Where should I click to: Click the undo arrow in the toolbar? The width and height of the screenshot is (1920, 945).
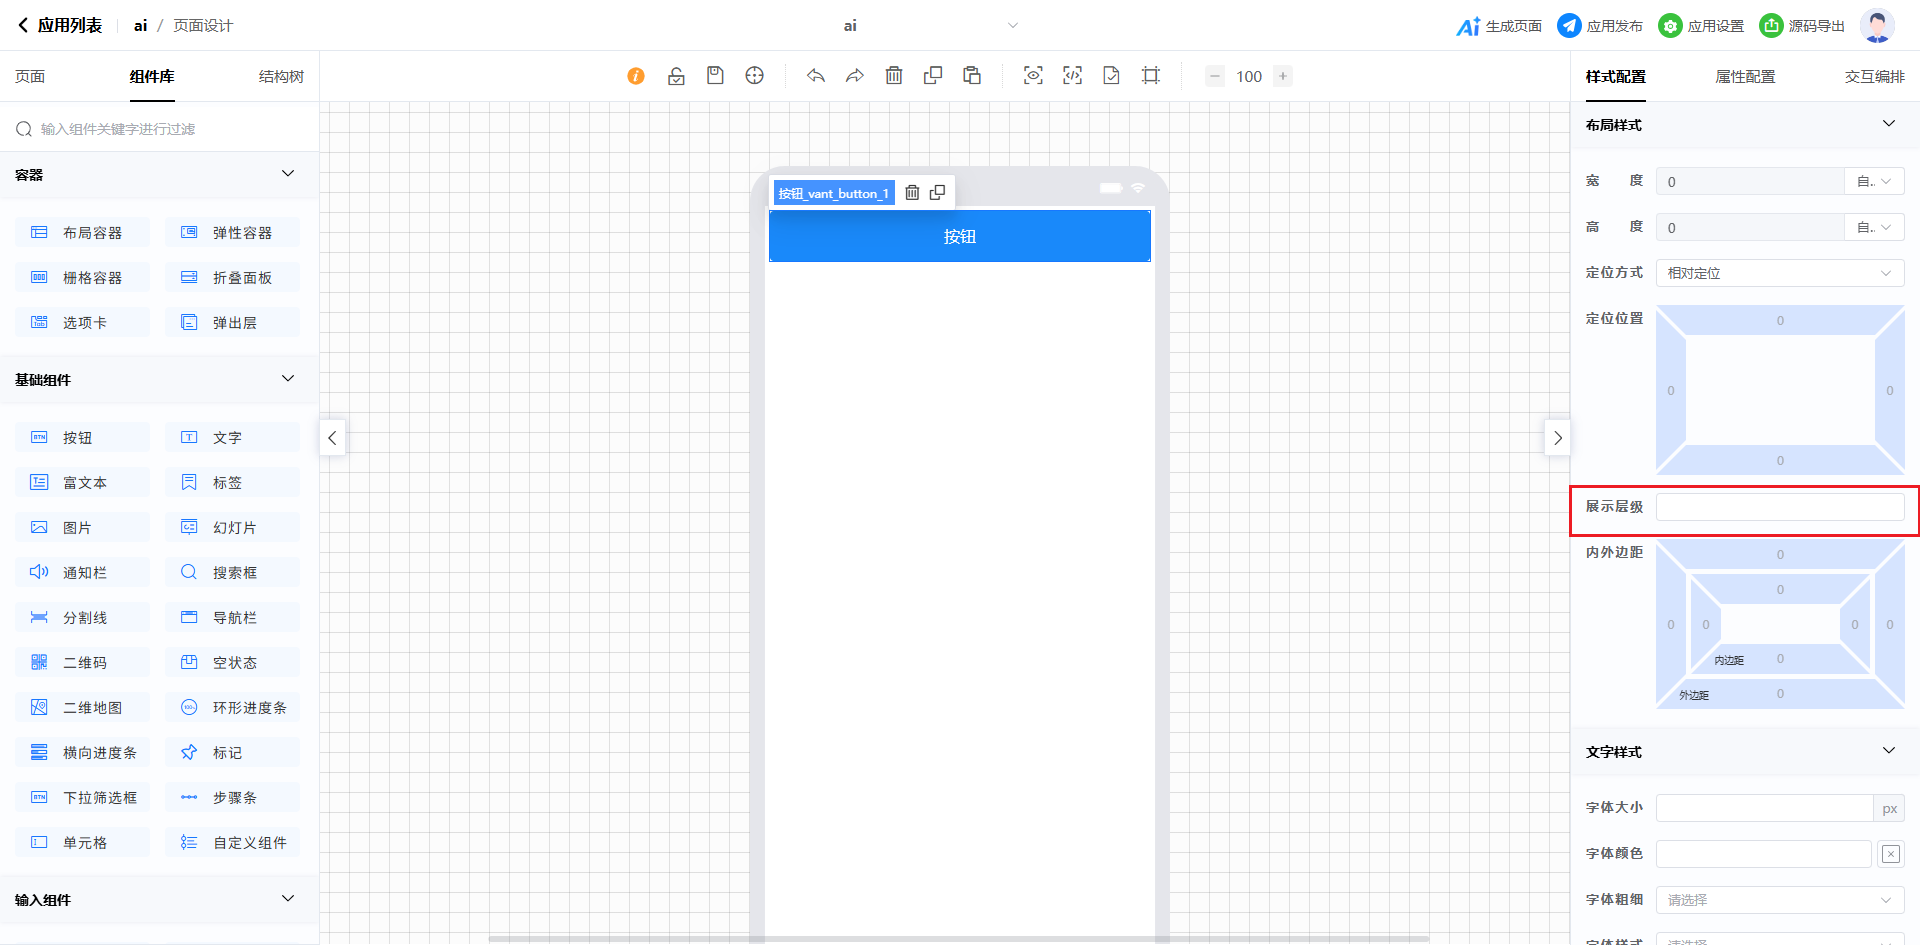coord(816,76)
